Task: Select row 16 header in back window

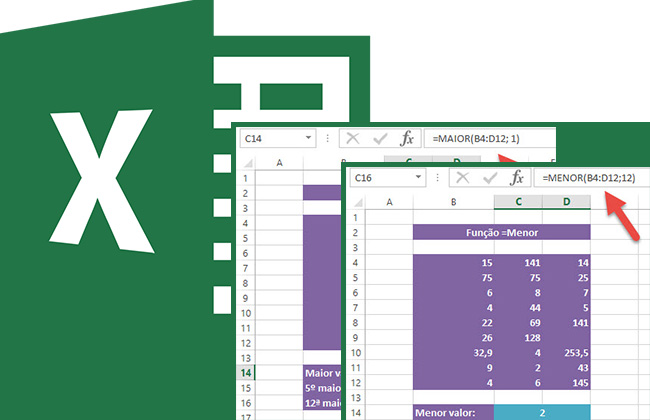Action: pyautogui.click(x=246, y=403)
